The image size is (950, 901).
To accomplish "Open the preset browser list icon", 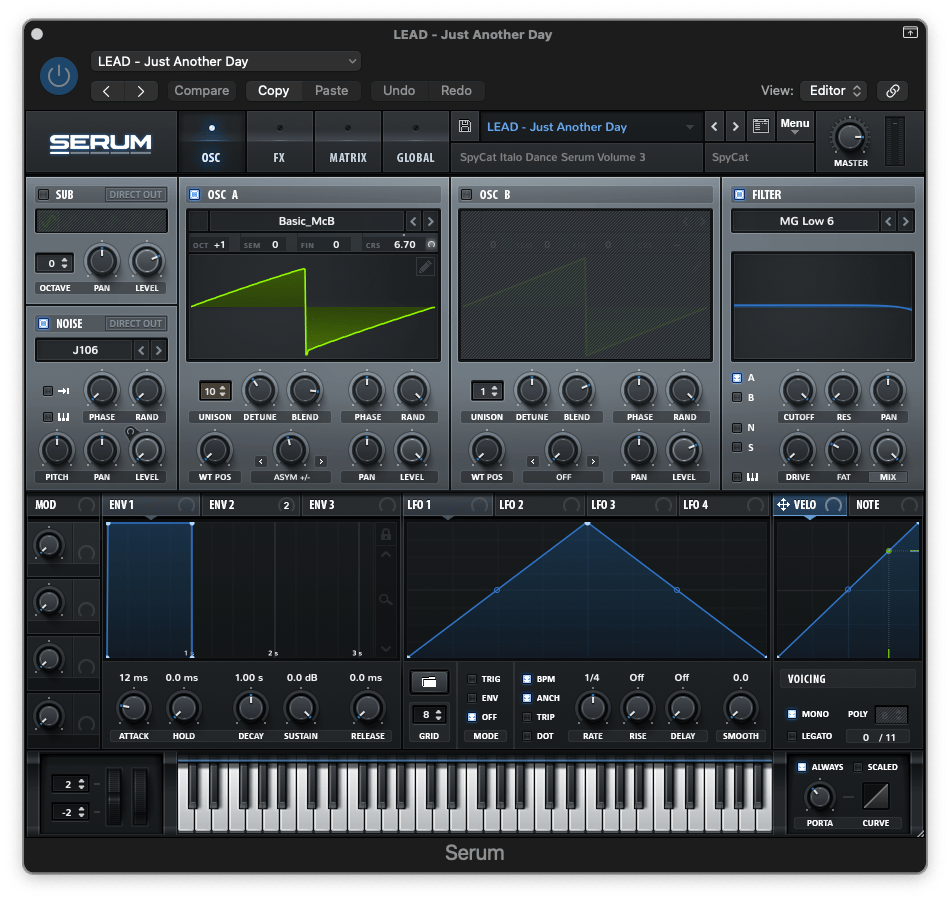I will 760,126.
